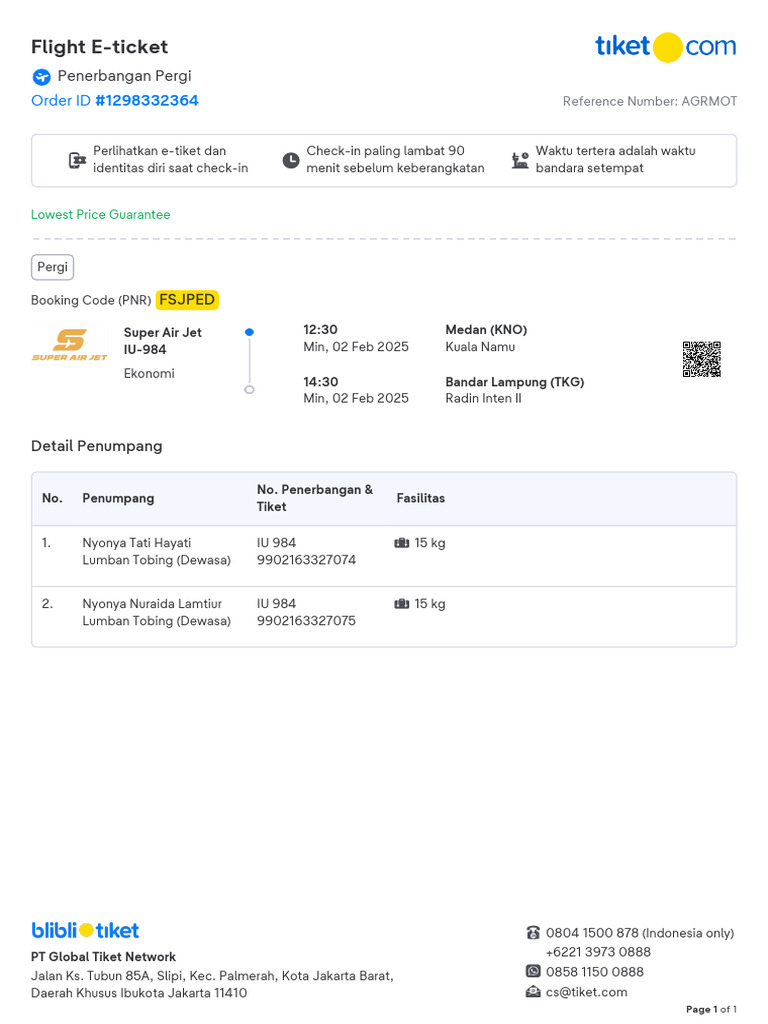Click the local airport time icon
Image resolution: width=768 pixels, height=1024 pixels.
pyautogui.click(x=520, y=160)
